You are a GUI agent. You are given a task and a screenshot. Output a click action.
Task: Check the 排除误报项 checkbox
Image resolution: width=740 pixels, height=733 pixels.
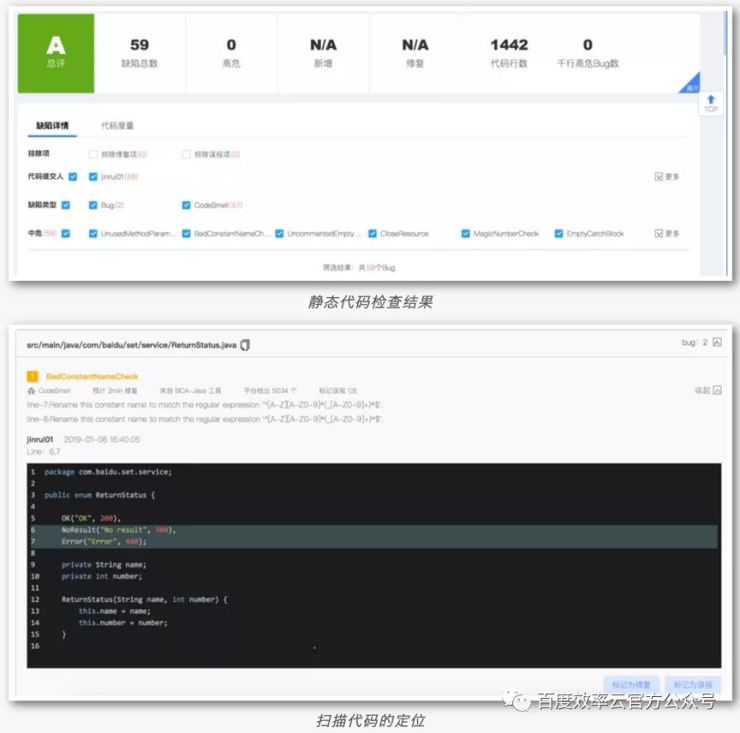click(186, 154)
